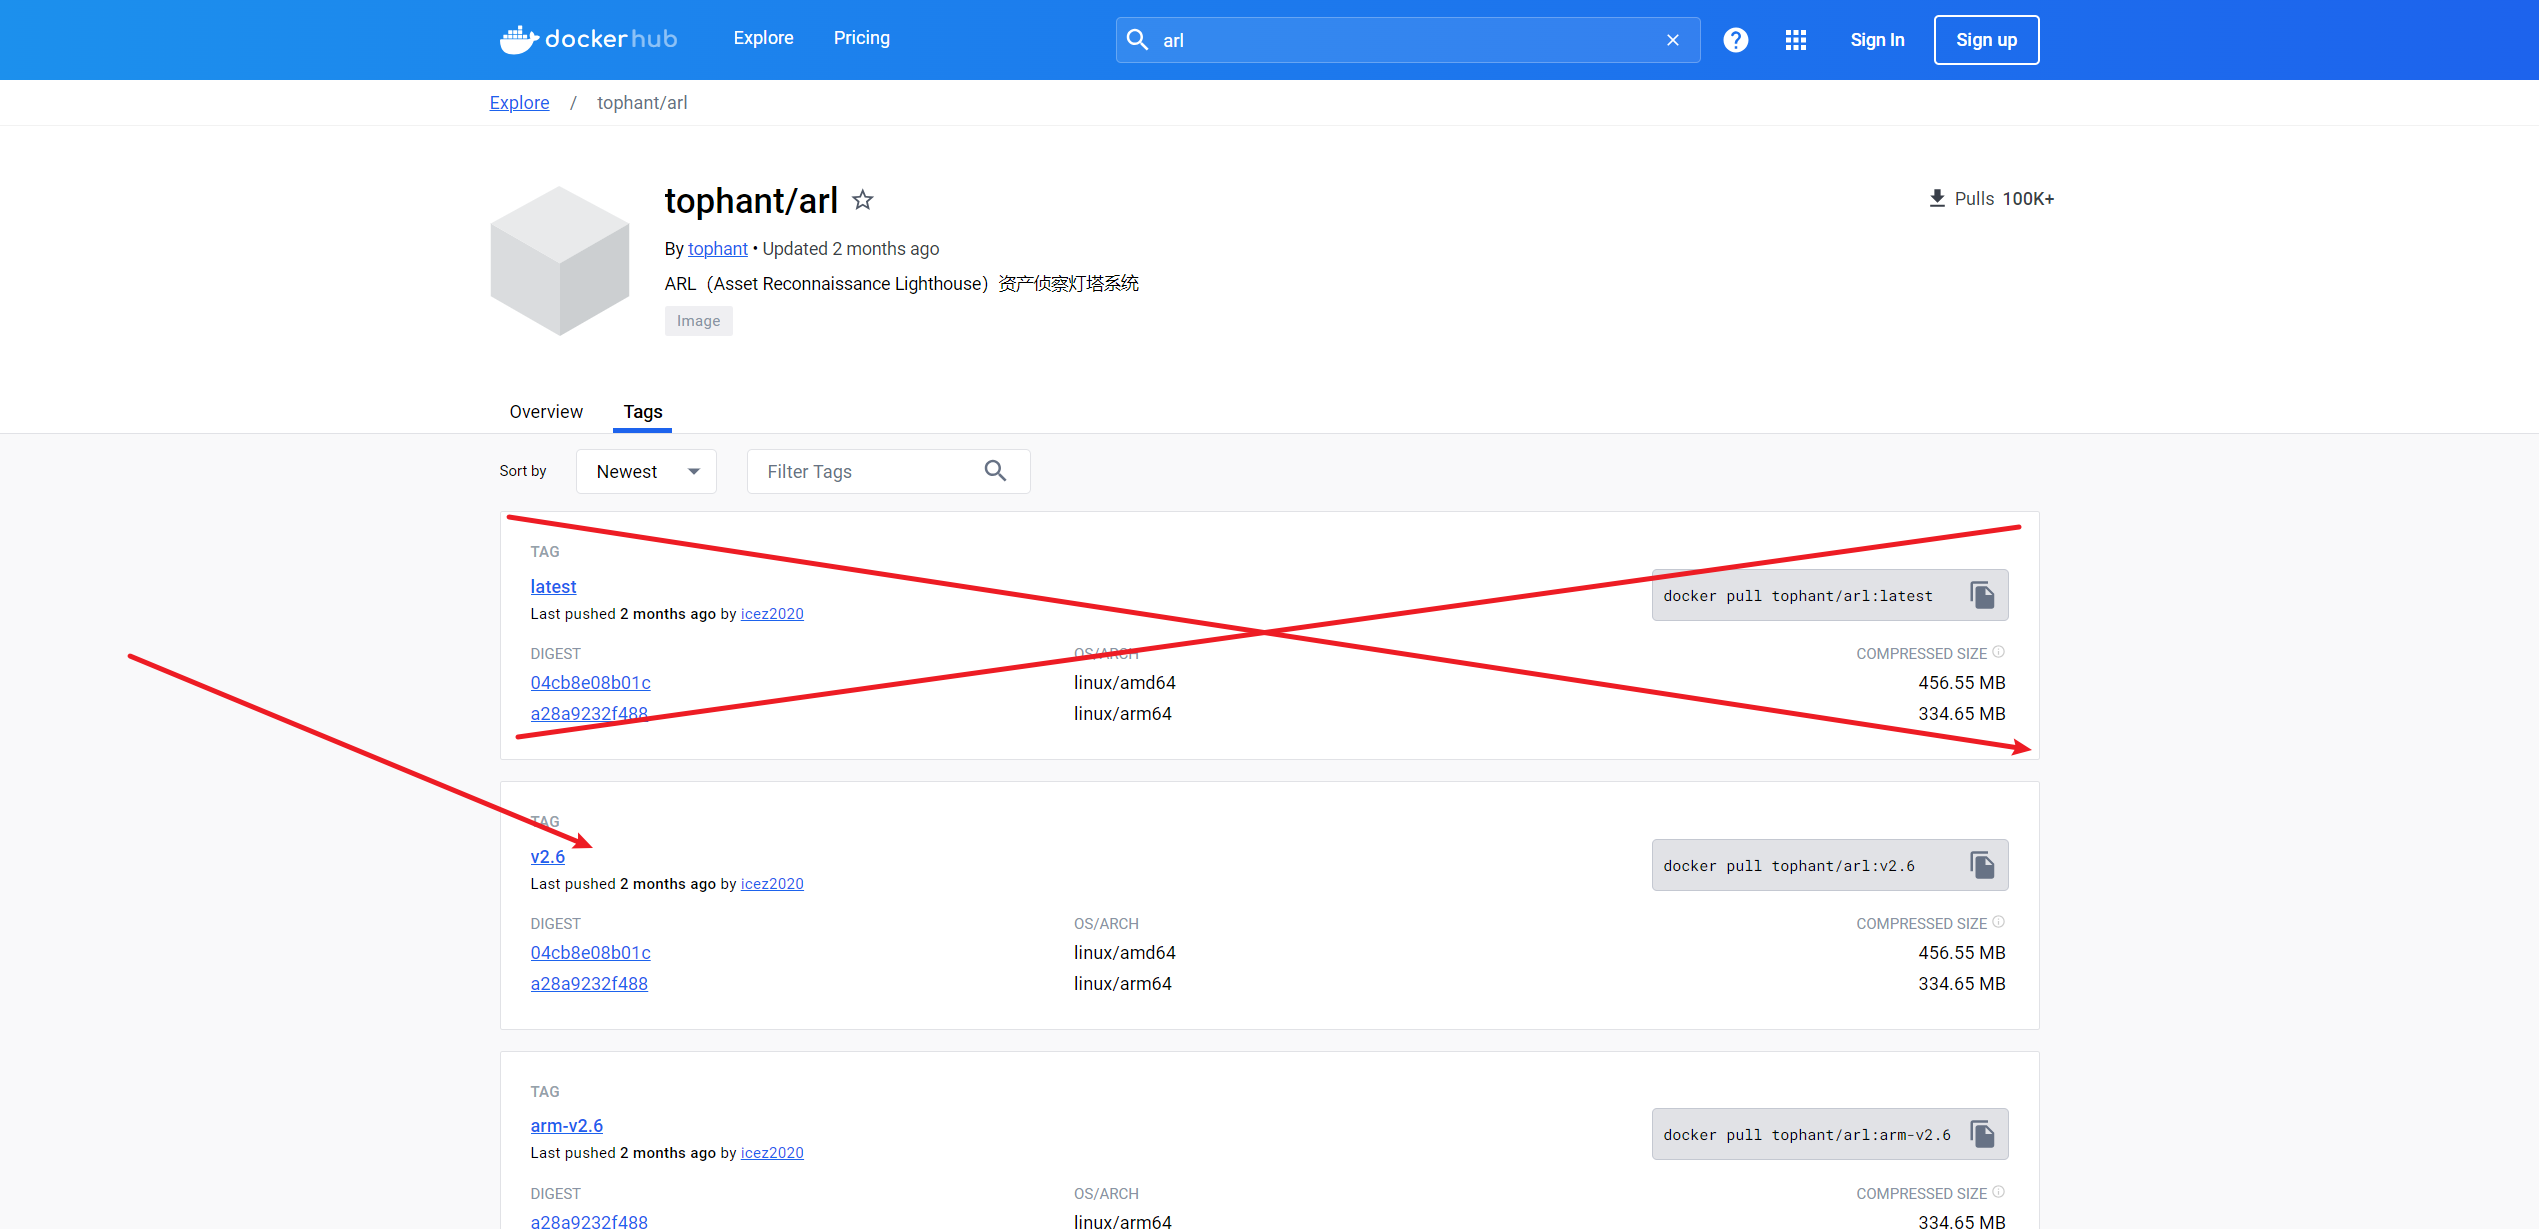Click the Sign up button

point(1987,40)
